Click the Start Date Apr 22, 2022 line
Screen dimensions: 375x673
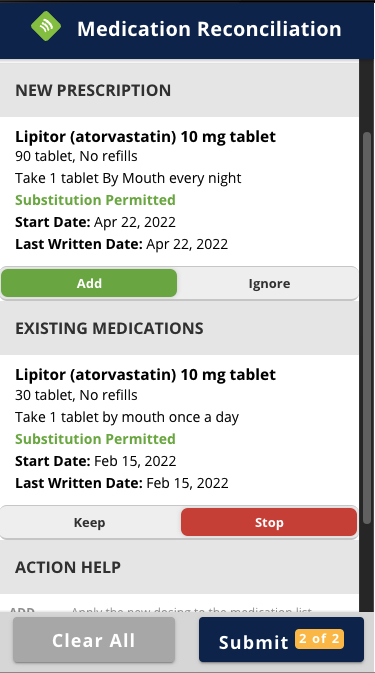[x=95, y=222]
